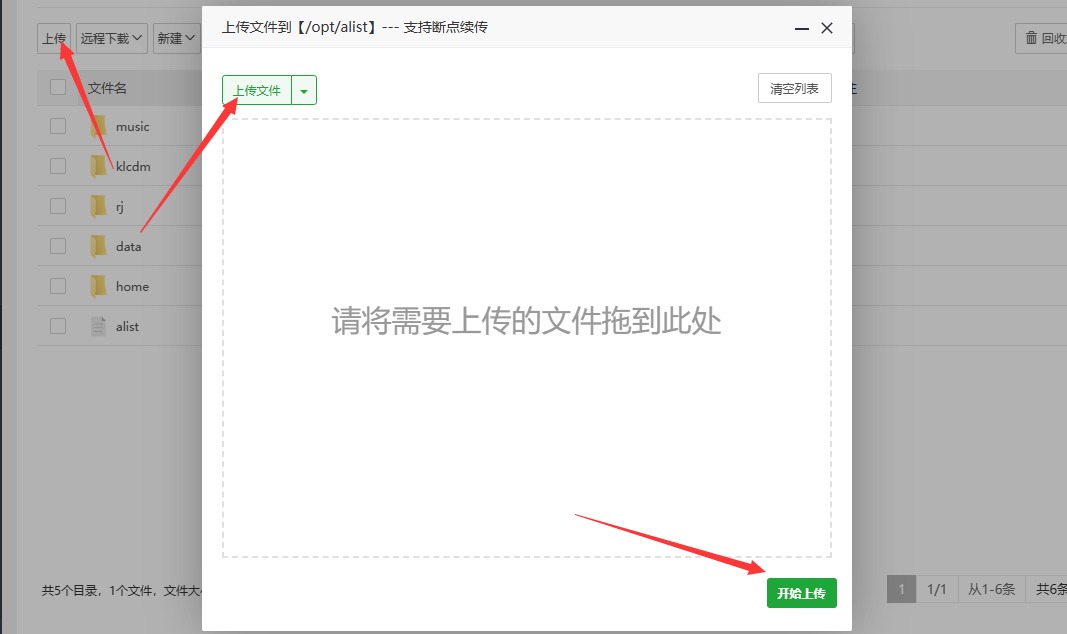Open the data folder icon
Screen dimensions: 1067x634
[x=100, y=245]
